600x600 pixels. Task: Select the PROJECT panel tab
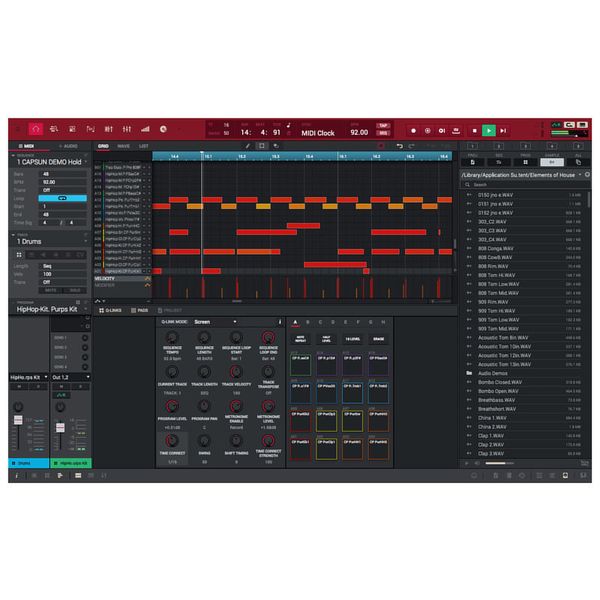pos(170,310)
